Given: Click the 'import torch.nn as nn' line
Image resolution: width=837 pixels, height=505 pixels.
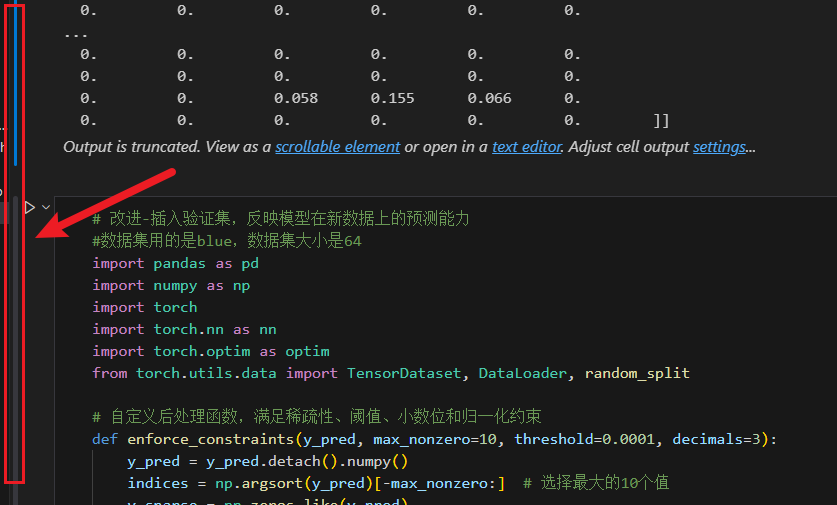Looking at the screenshot, I should pos(185,329).
